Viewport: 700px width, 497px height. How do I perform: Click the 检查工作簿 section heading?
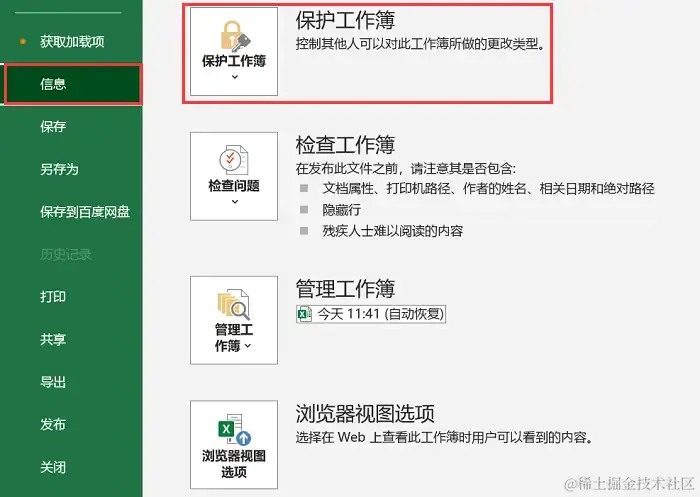[345, 145]
